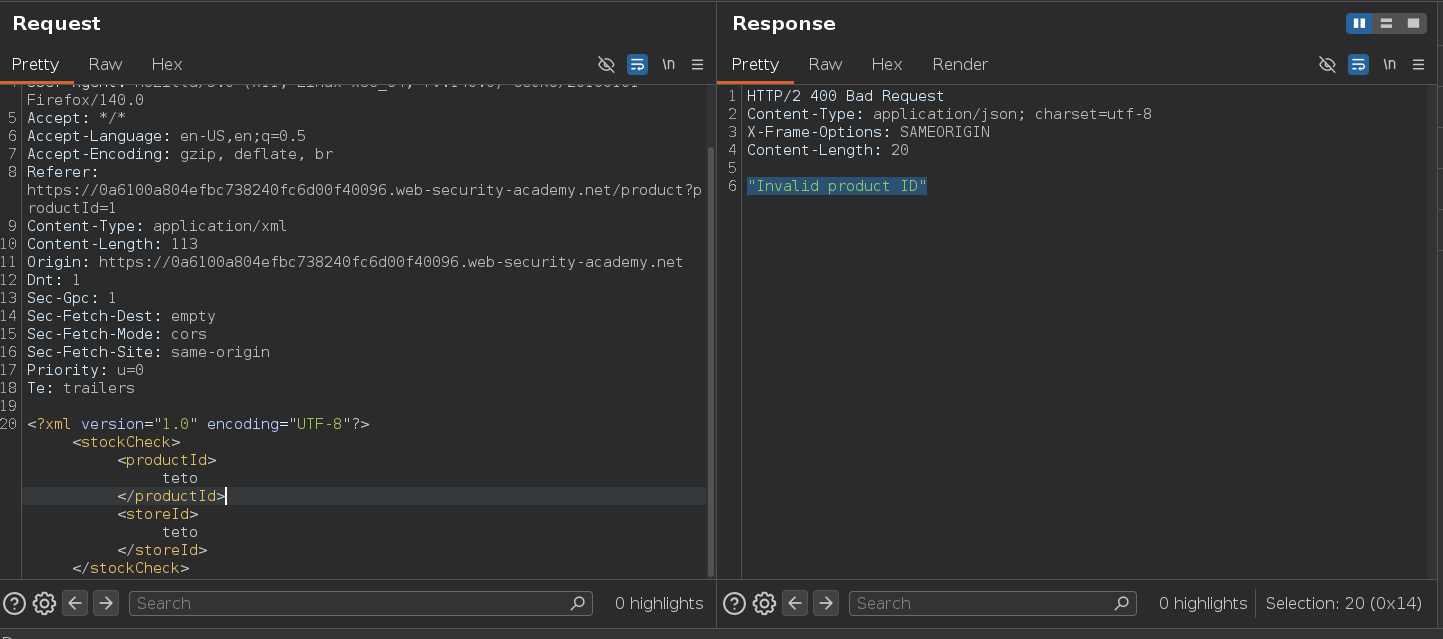Go to next match in Request search

point(106,603)
